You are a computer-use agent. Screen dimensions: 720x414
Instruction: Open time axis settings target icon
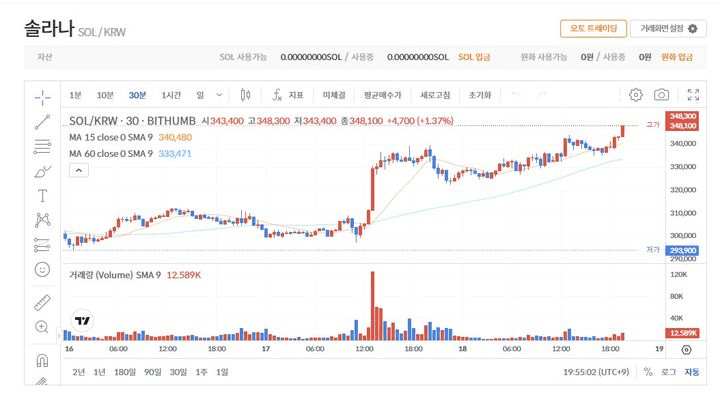pos(686,350)
